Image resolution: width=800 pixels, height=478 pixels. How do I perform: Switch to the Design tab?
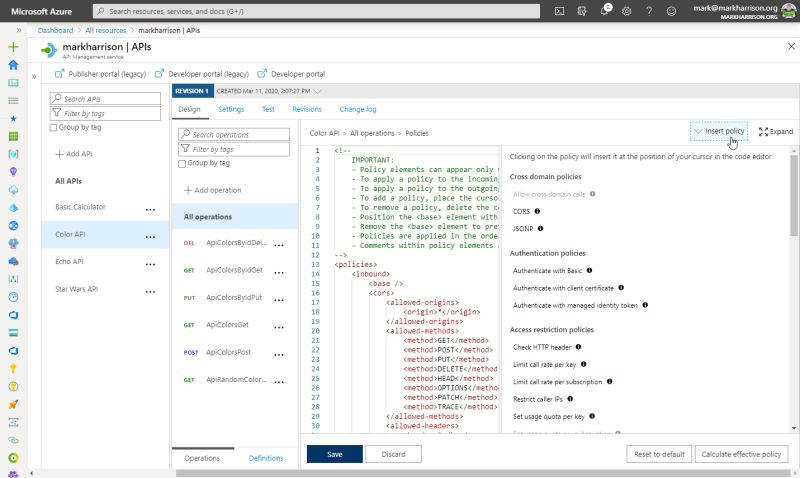(x=189, y=109)
